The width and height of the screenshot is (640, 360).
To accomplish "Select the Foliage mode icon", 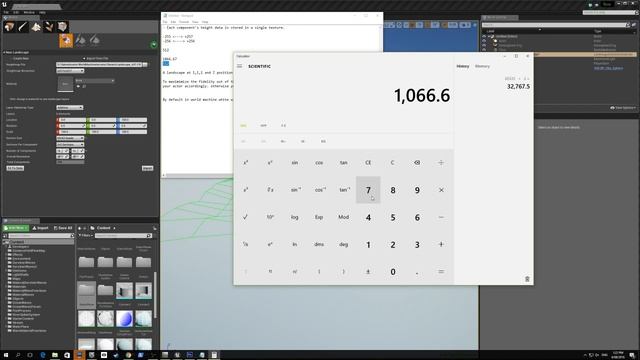I will click(x=49, y=27).
